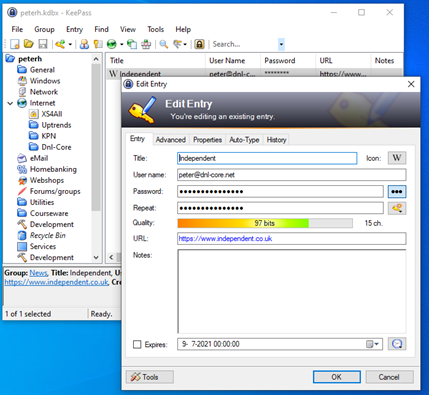
Task: Click the Perform Auto-Type toolbar icon
Action: coord(146,44)
